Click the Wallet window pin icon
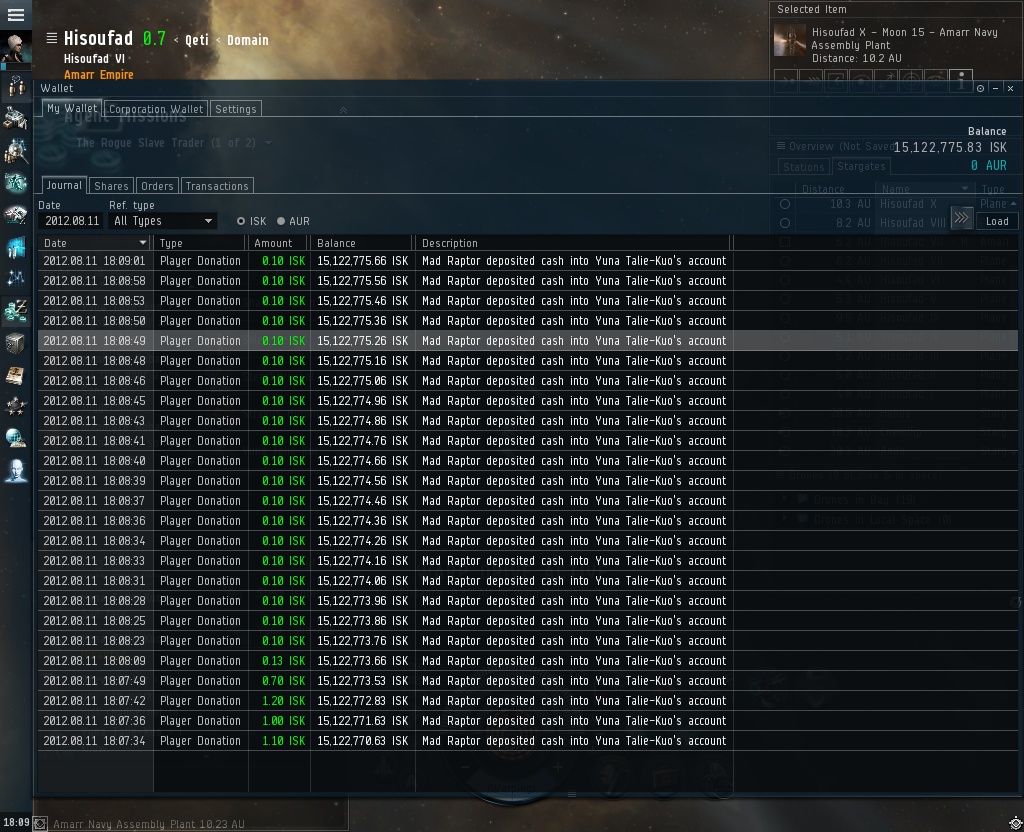 click(980, 88)
